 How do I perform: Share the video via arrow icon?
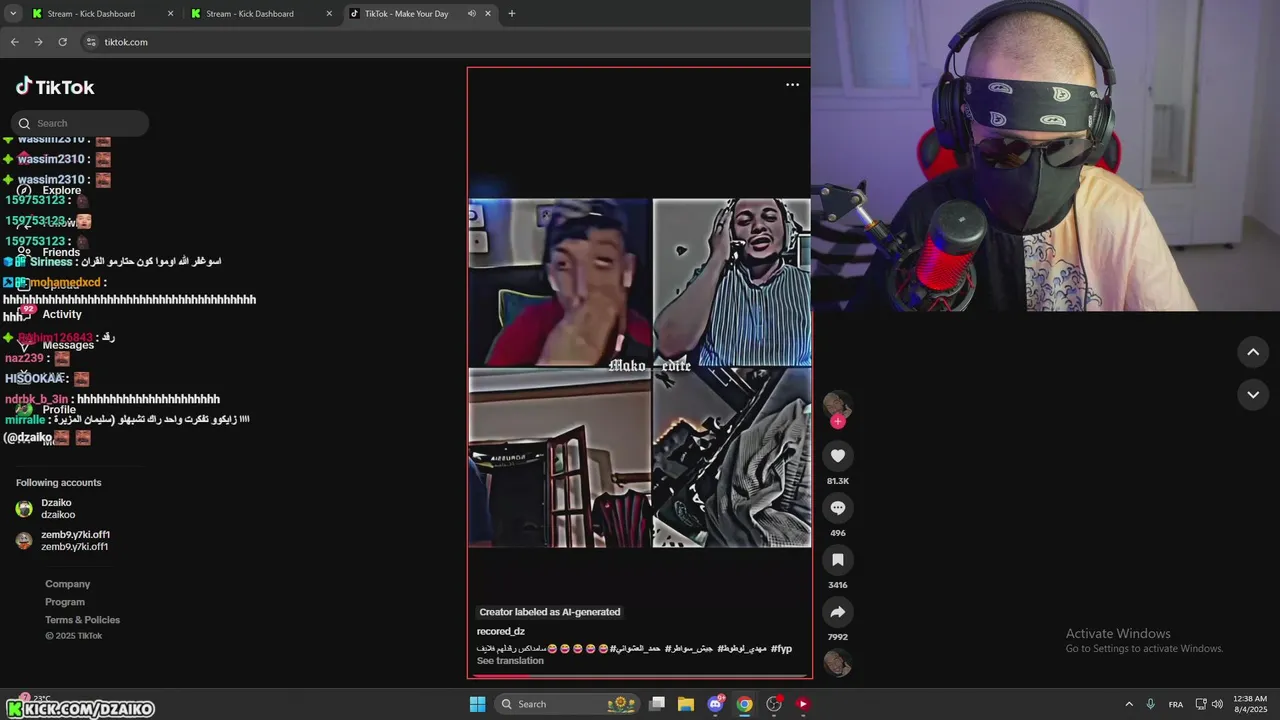point(838,612)
